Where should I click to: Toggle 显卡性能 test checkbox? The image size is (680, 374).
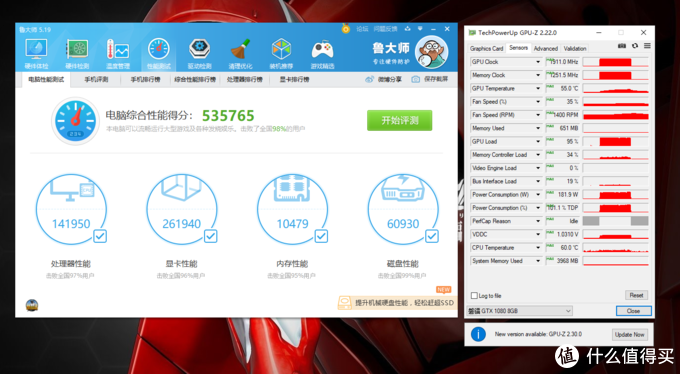(x=210, y=236)
